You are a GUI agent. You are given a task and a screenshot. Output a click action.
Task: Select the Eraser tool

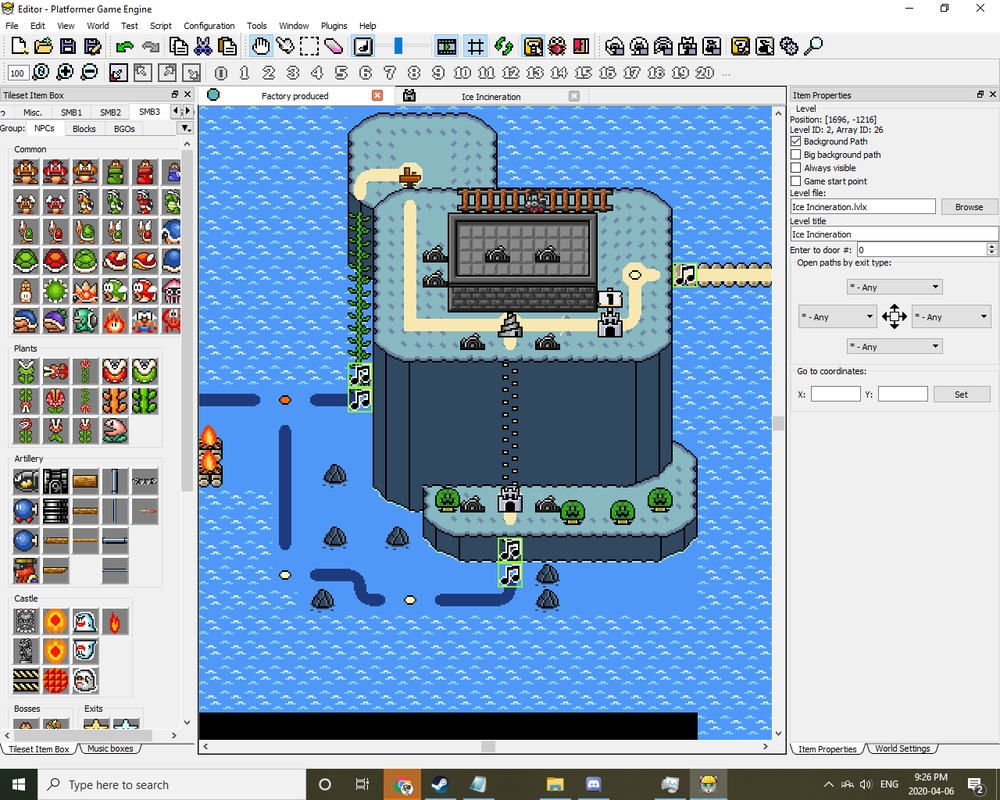point(334,46)
